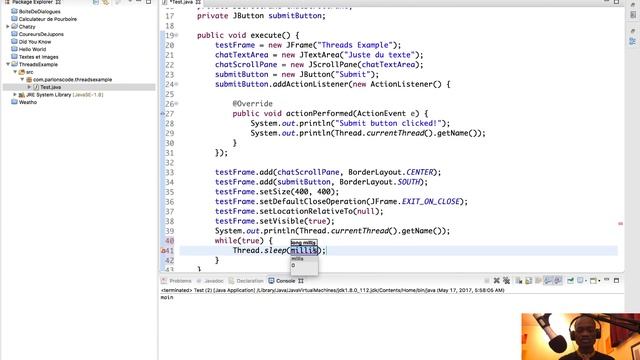Viewport: 640px width, 360px height.
Task: Click the src folder icon
Action: (x=22, y=72)
